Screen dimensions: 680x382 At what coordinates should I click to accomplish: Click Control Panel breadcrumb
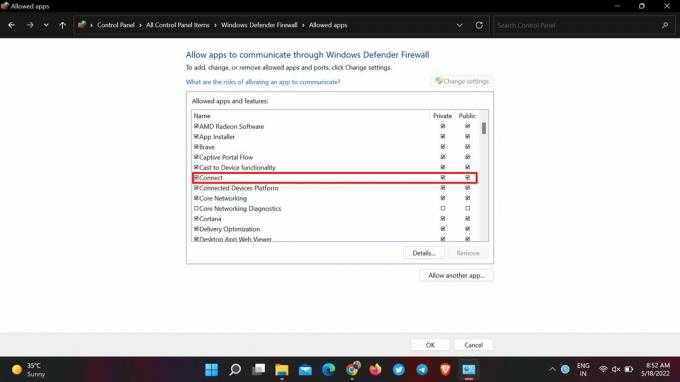pyautogui.click(x=116, y=25)
